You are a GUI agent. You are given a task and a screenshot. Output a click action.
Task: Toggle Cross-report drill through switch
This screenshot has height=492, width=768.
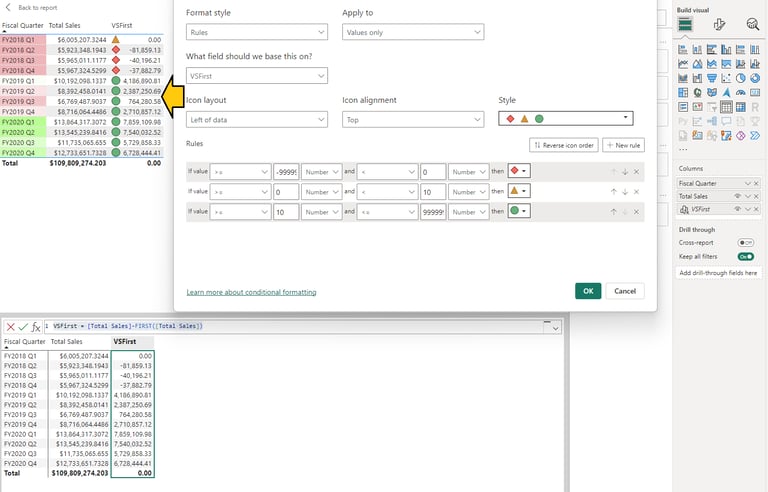tap(745, 243)
